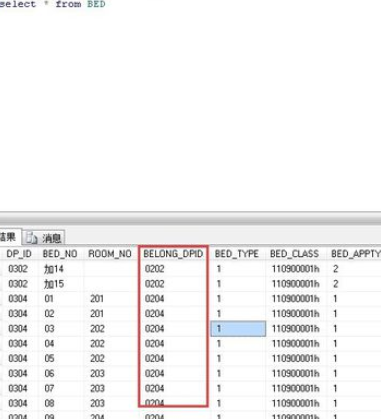Viewport: 381px width, 419px height.
Task: Click the BED_NO column header
Action: pyautogui.click(x=60, y=254)
